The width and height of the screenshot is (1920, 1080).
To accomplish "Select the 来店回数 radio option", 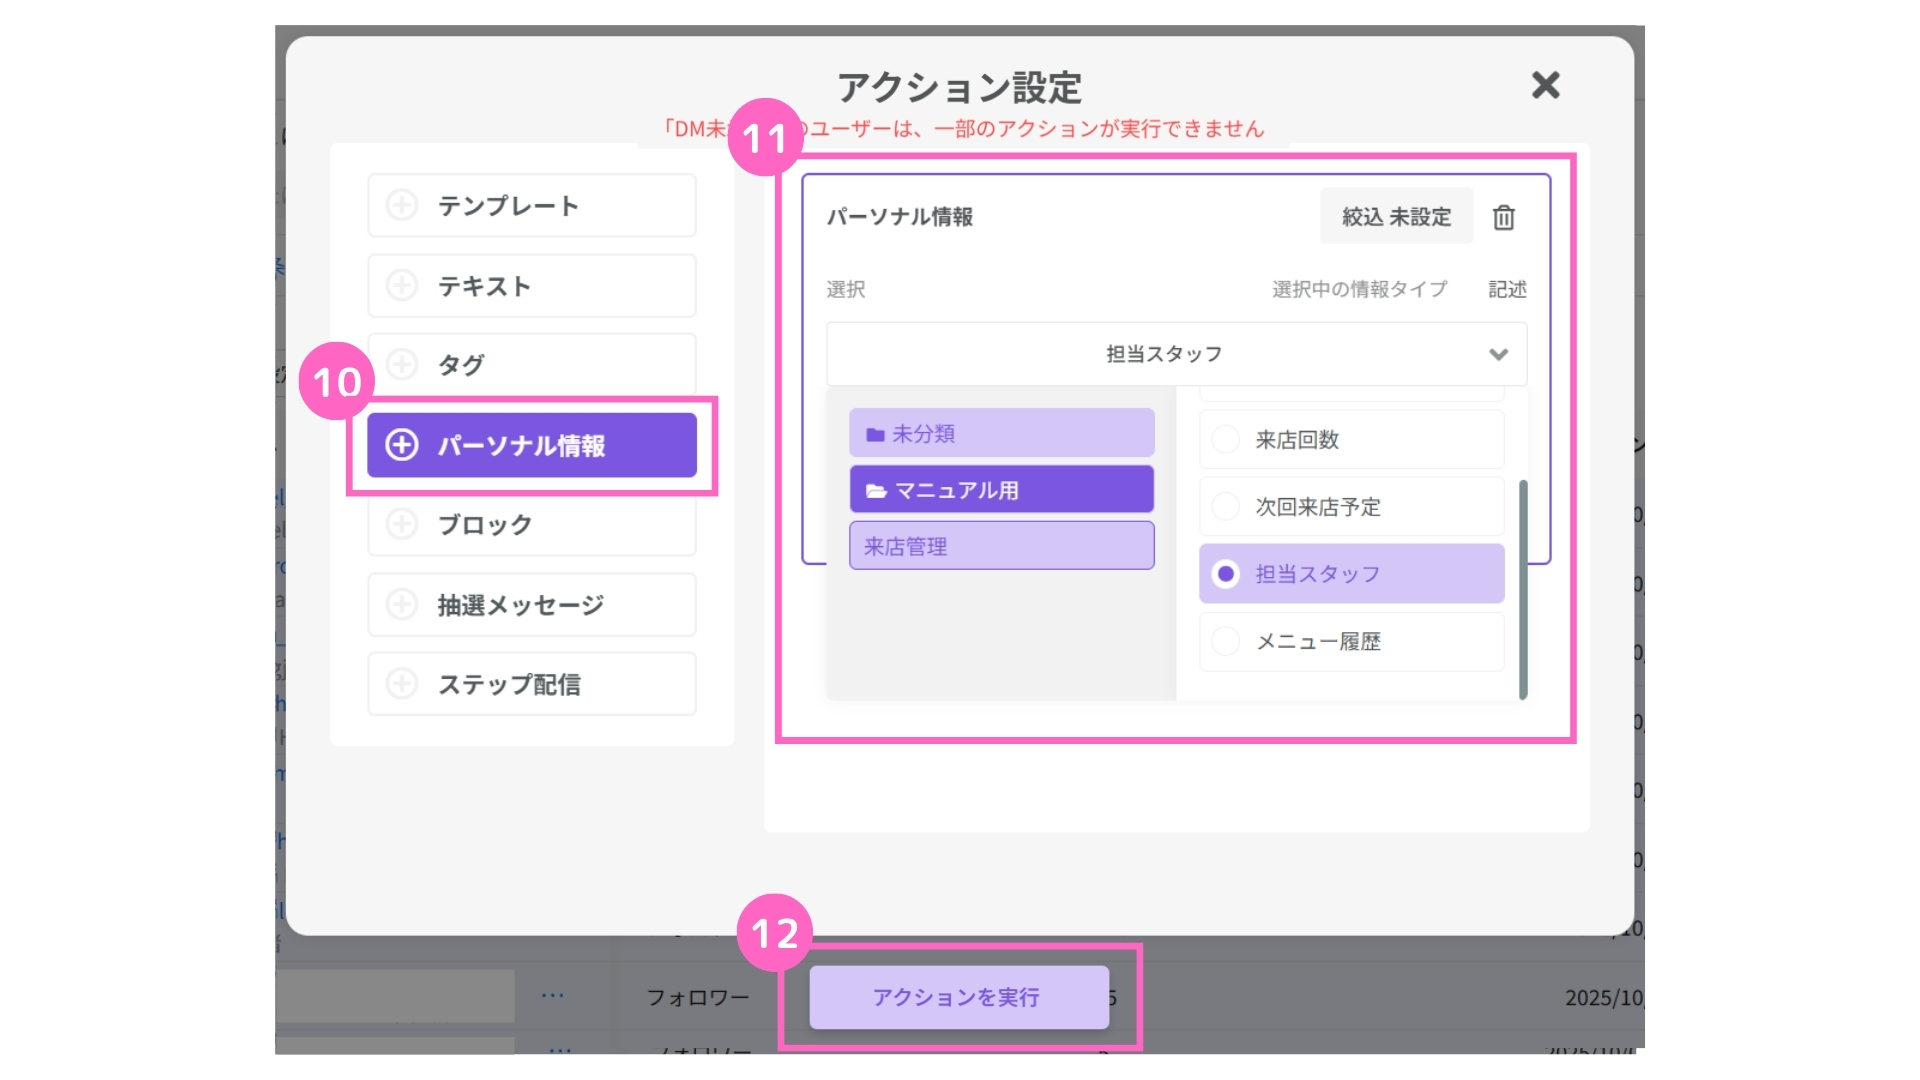I will coord(1225,439).
